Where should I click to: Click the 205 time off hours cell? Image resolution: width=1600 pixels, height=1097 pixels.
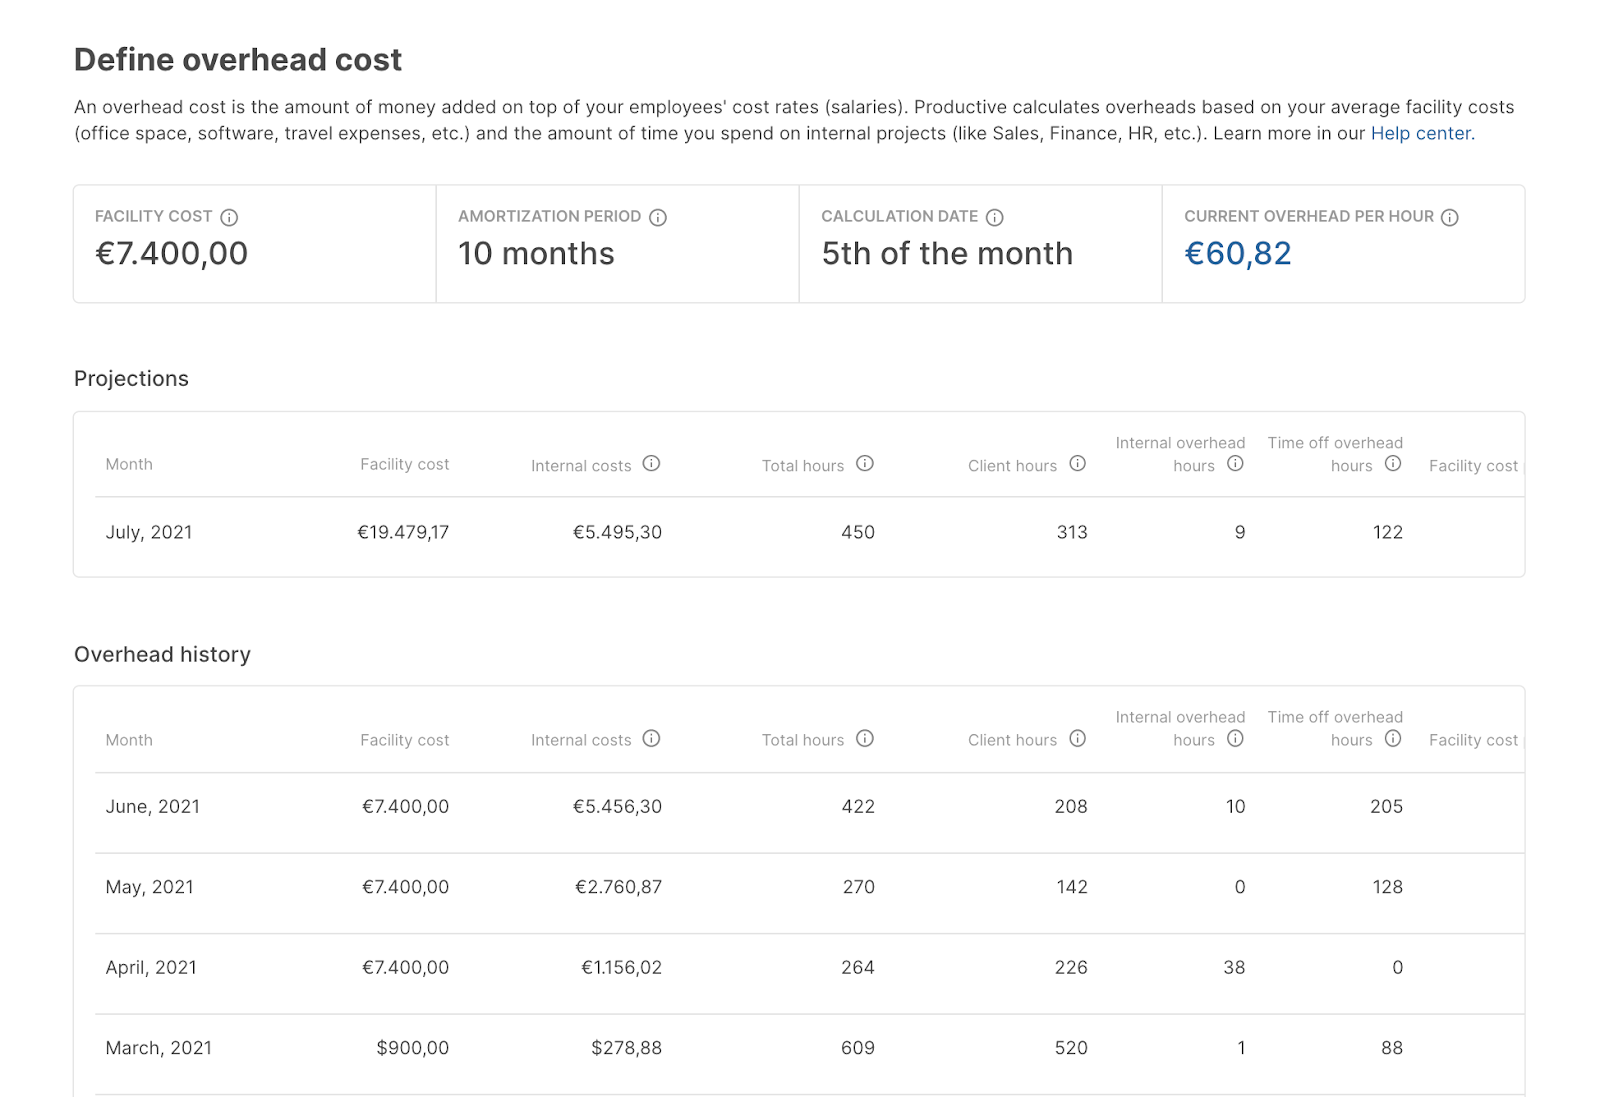click(x=1386, y=807)
